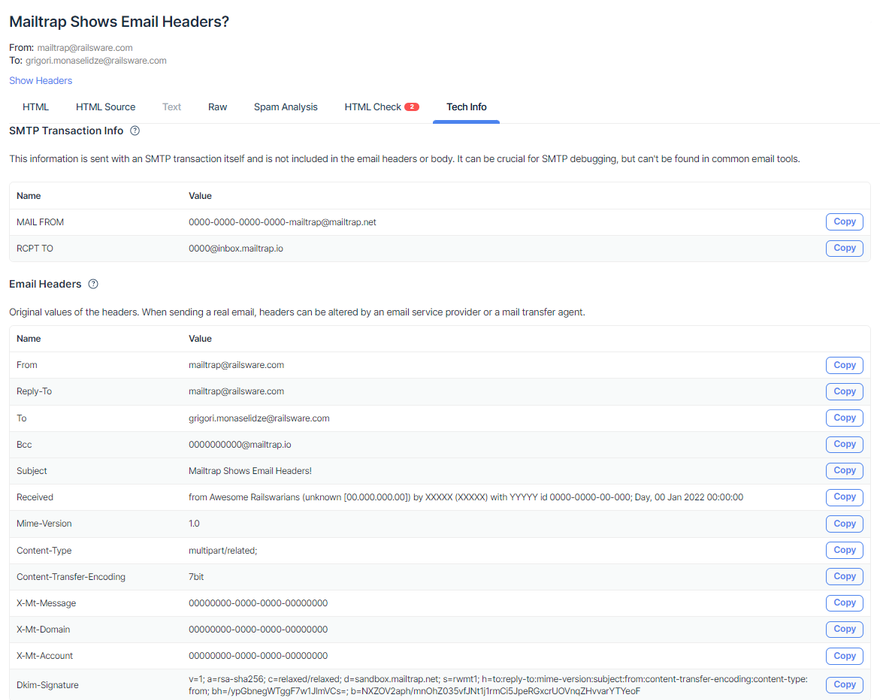The width and height of the screenshot is (880, 700).
Task: Go to the HTML Check tab
Action: click(372, 107)
